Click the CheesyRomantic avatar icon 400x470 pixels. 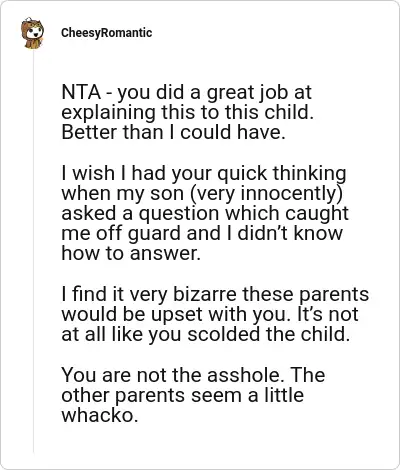[32, 33]
